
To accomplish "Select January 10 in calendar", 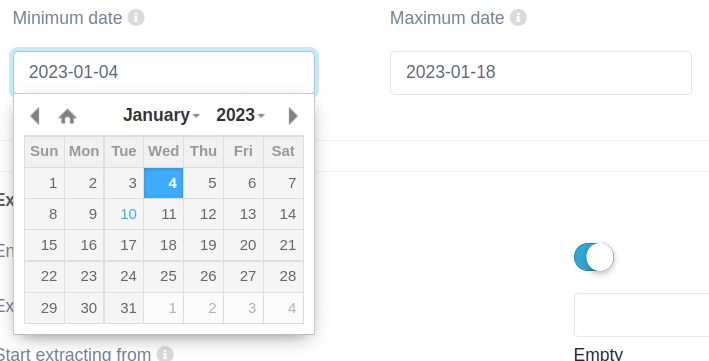I will (124, 214).
